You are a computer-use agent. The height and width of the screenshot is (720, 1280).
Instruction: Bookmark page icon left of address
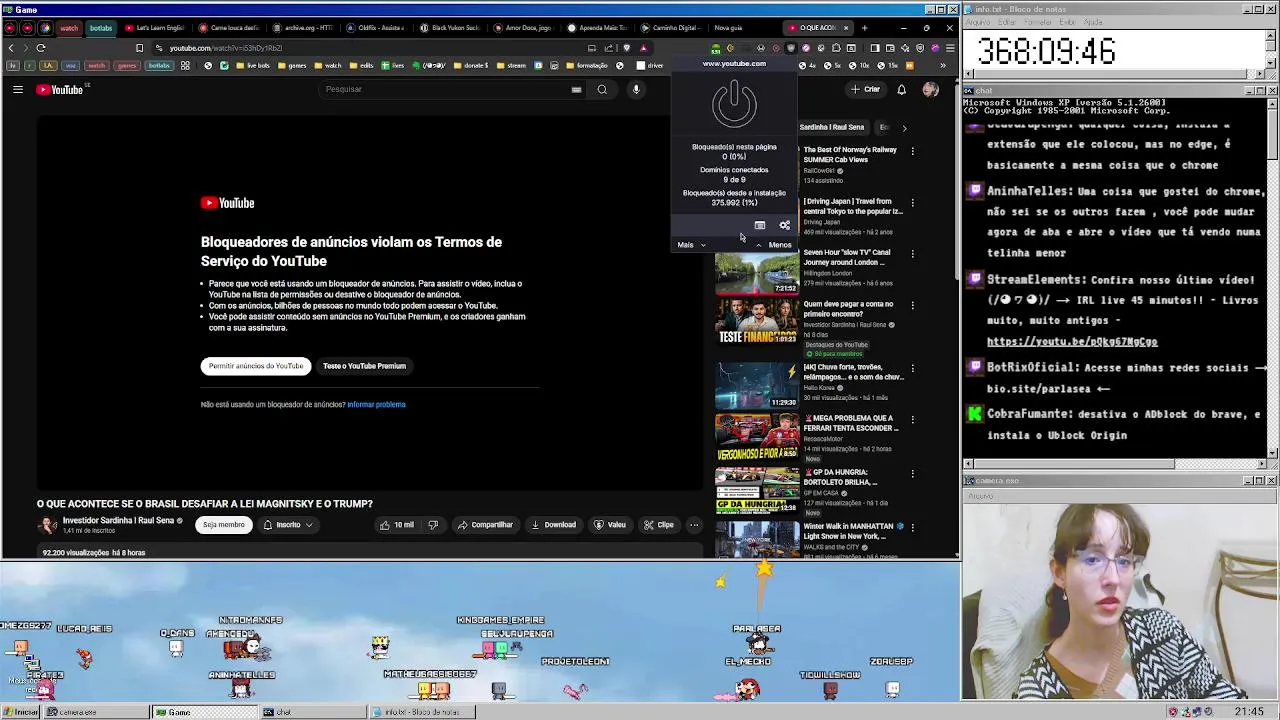coord(139,48)
